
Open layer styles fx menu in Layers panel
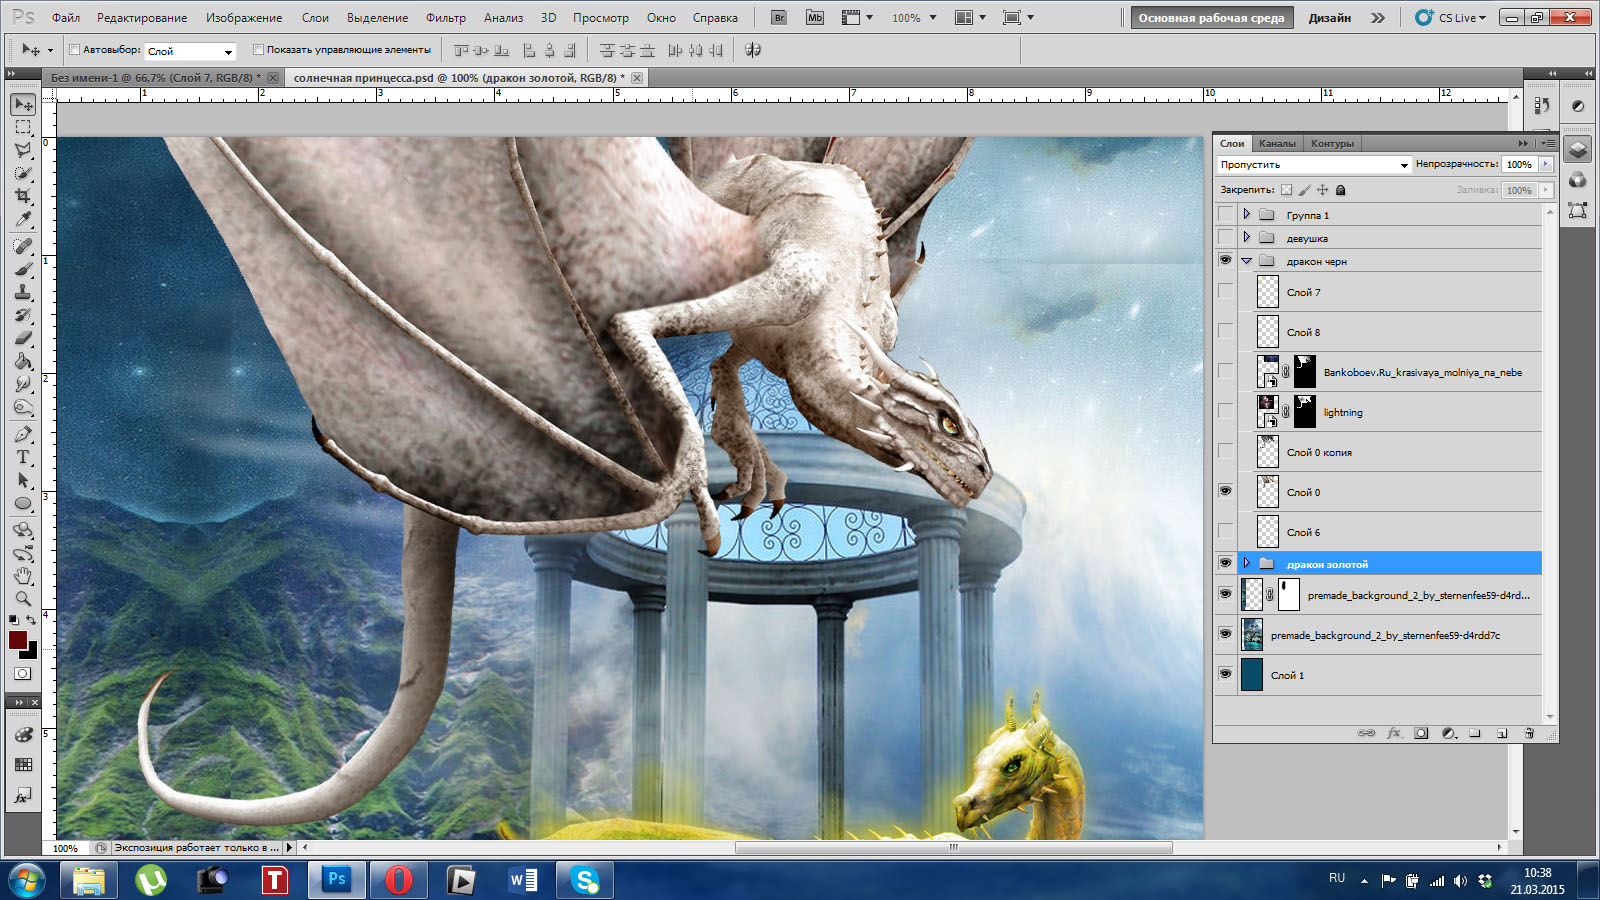tap(1394, 733)
